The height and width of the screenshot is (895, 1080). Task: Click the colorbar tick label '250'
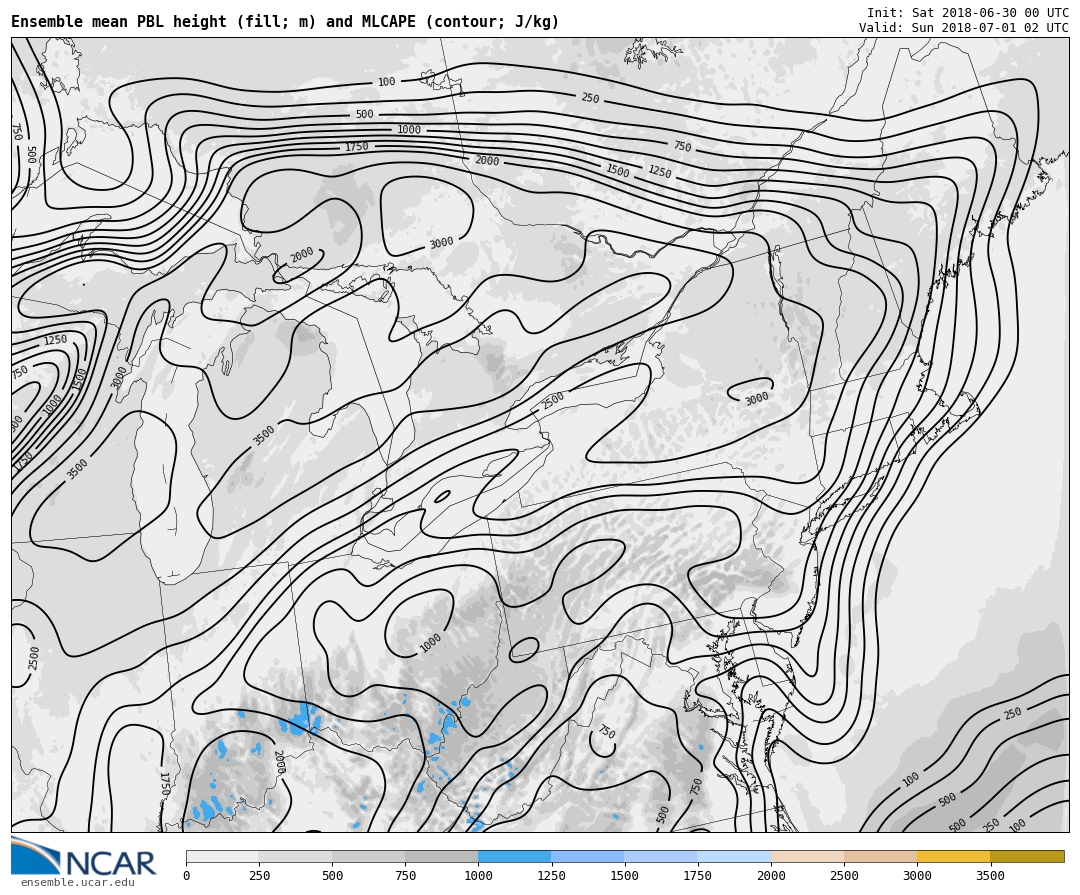[259, 876]
